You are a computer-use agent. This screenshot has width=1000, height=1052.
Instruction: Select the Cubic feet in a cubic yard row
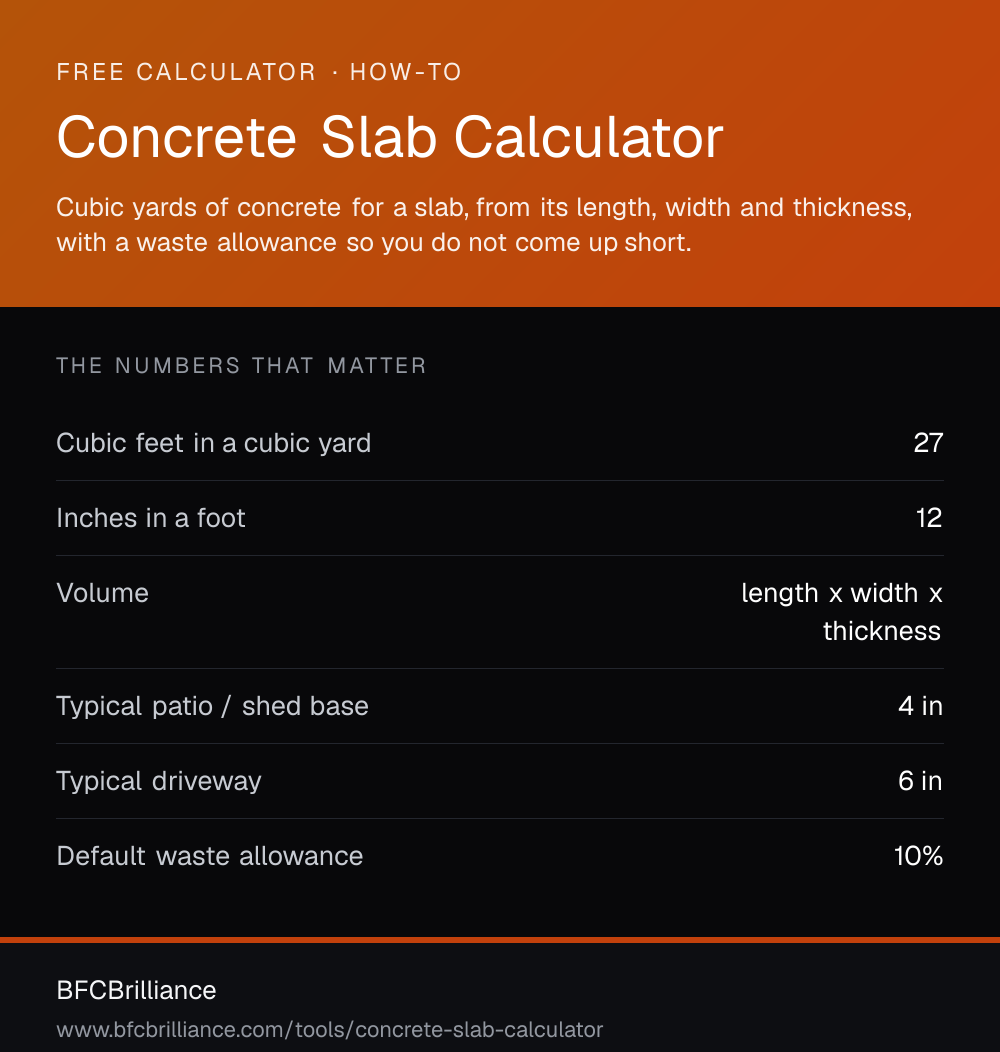click(x=500, y=443)
